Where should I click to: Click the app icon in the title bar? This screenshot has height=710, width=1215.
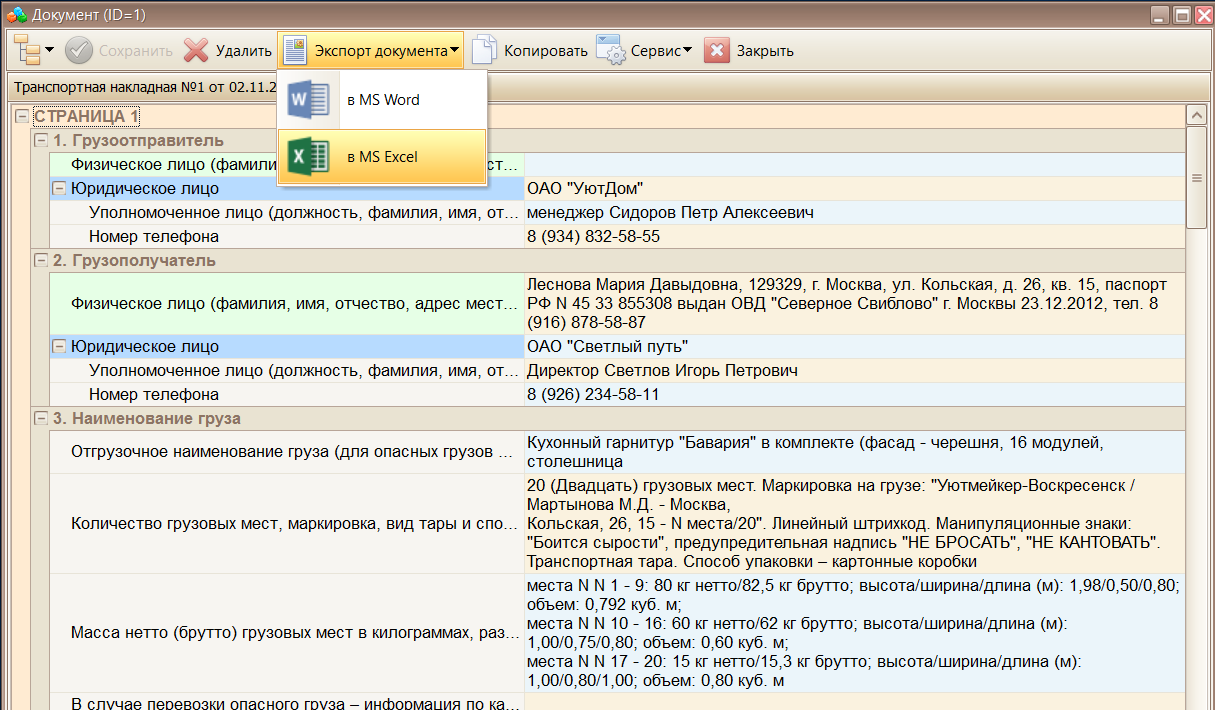(x=15, y=15)
